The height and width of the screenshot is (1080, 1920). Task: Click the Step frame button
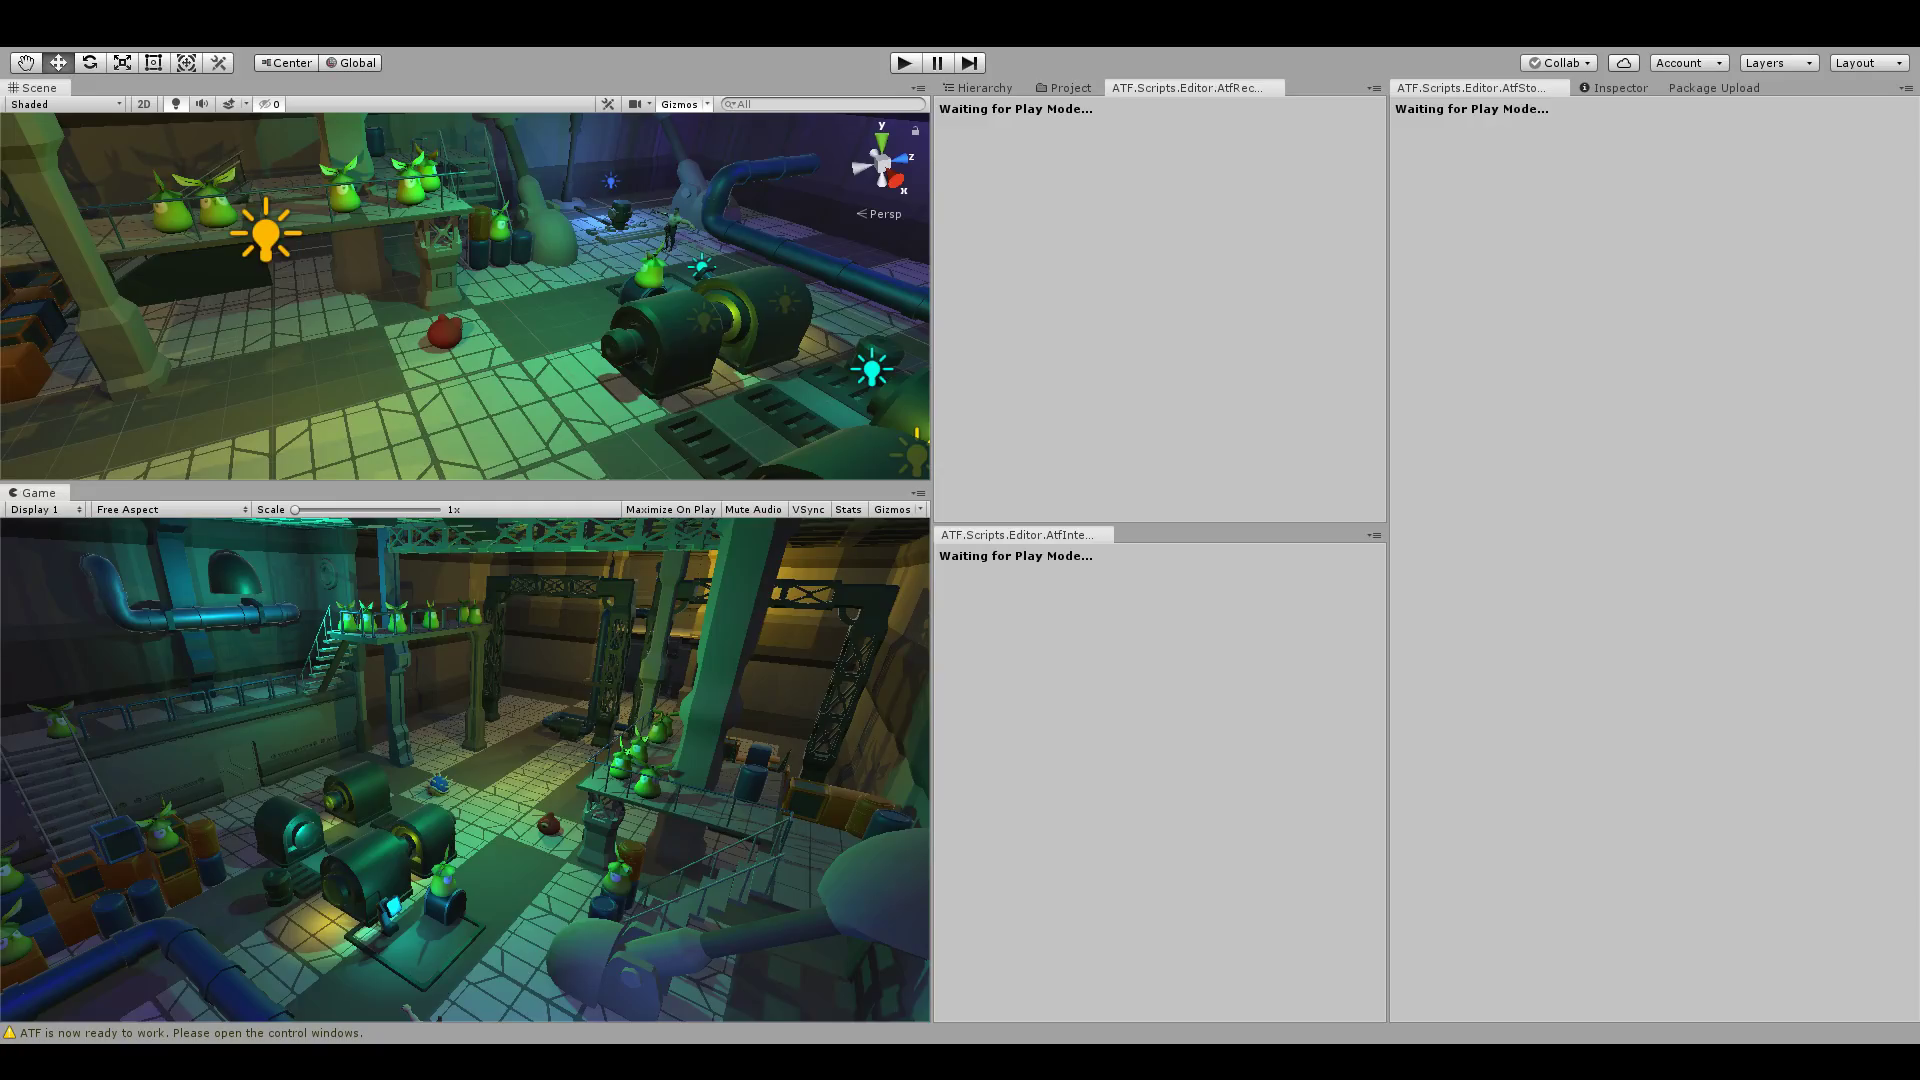tap(969, 63)
